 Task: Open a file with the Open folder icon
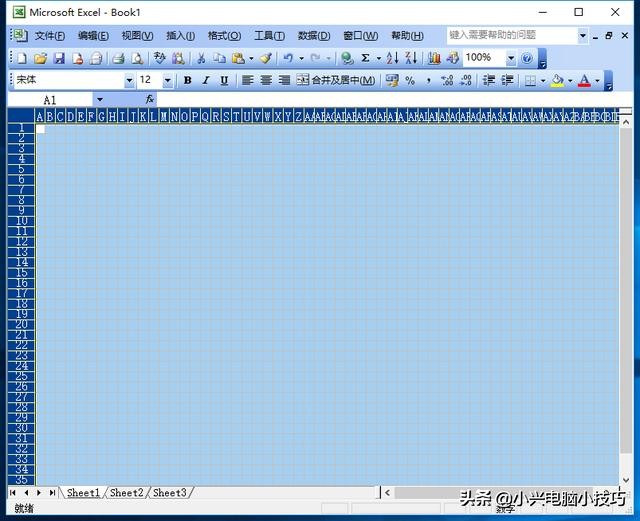tap(40, 58)
